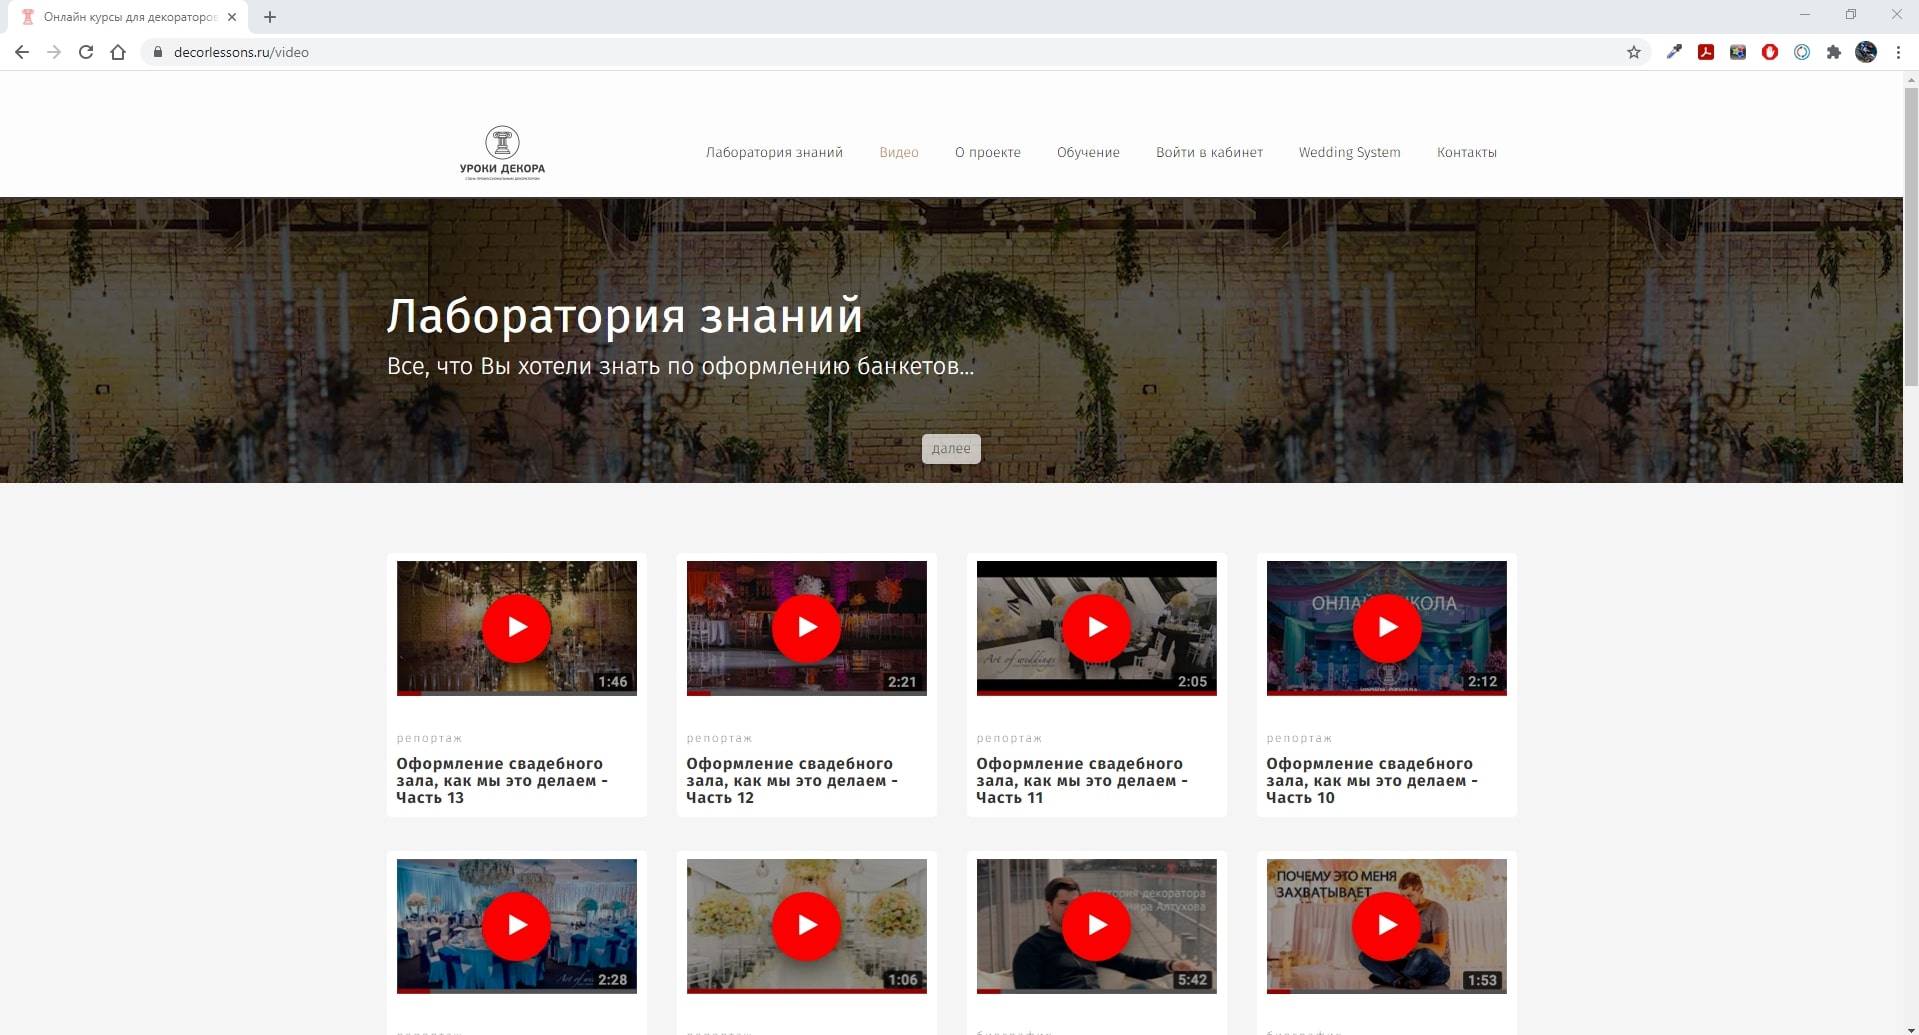Click the репортаж label above Часть 10

tap(1299, 738)
